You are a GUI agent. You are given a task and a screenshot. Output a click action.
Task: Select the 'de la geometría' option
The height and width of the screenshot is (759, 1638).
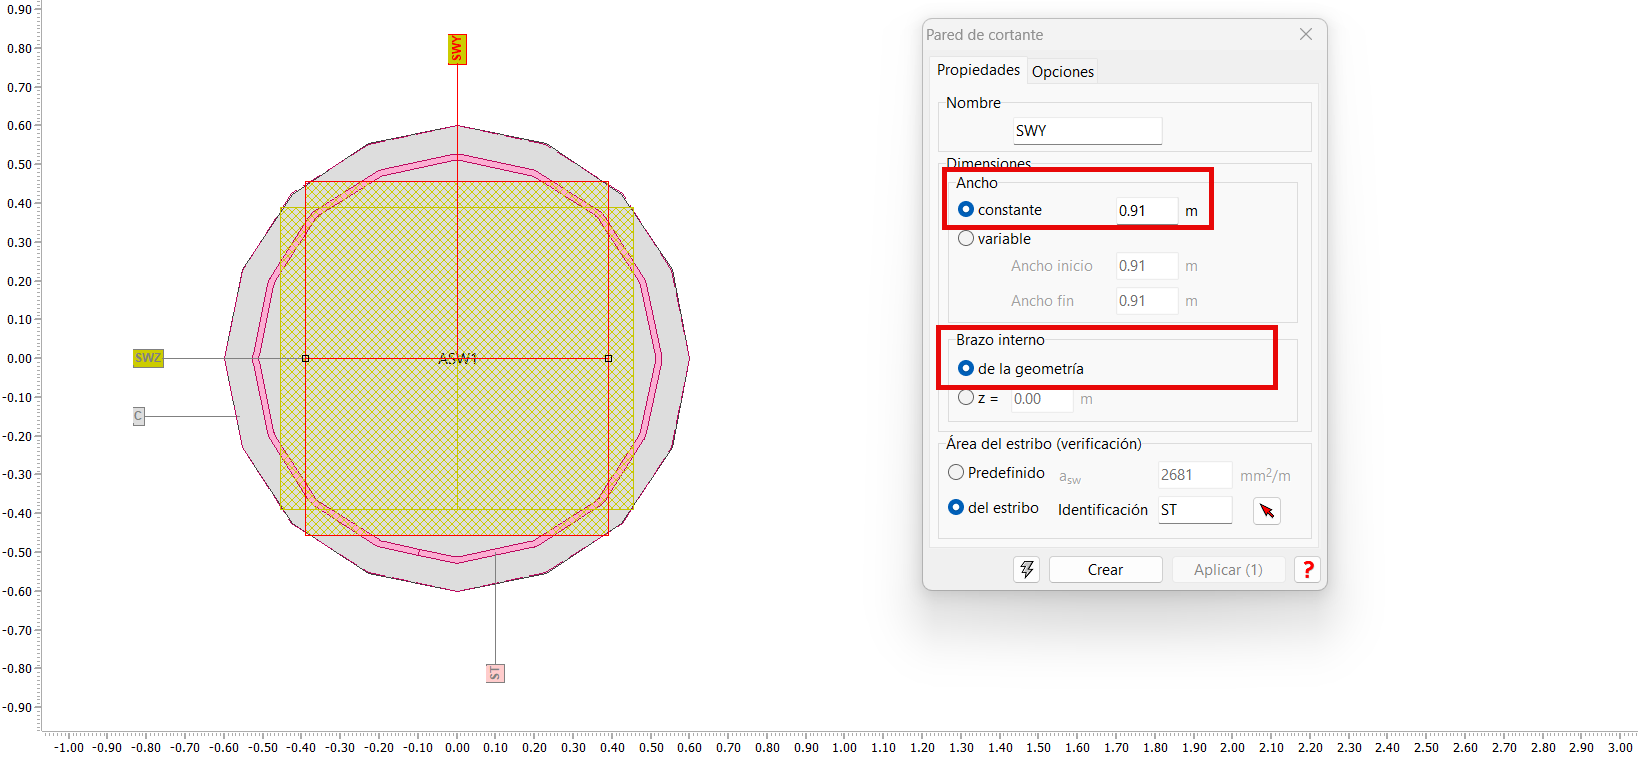coord(966,369)
